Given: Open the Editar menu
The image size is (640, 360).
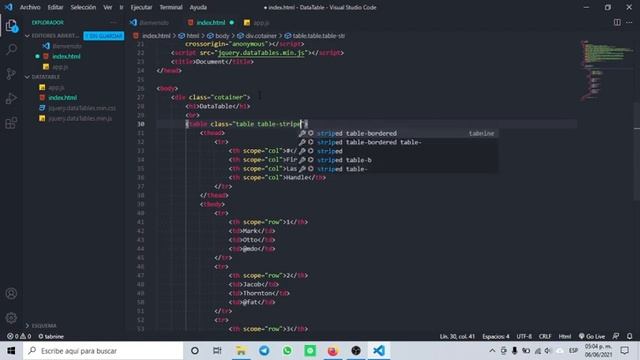Looking at the screenshot, I should [55, 7].
